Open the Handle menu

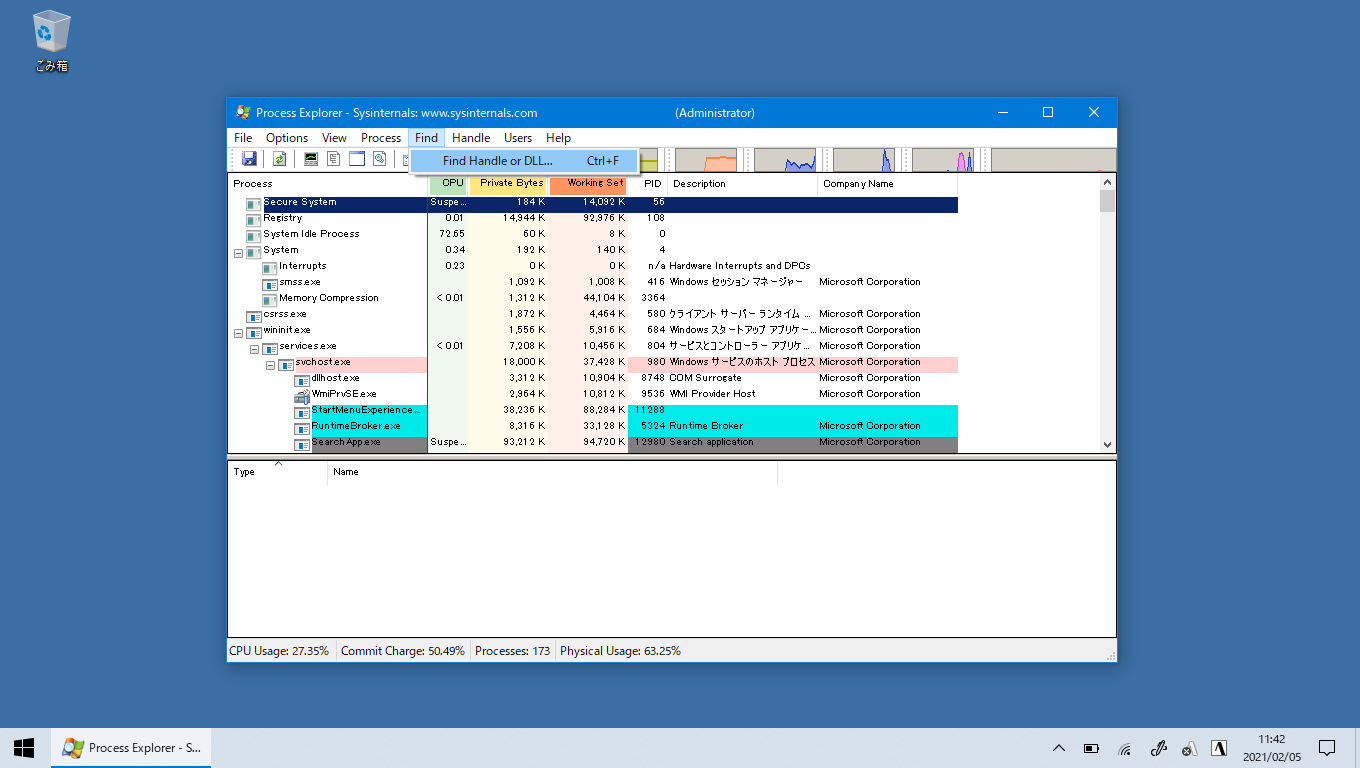[x=471, y=138]
